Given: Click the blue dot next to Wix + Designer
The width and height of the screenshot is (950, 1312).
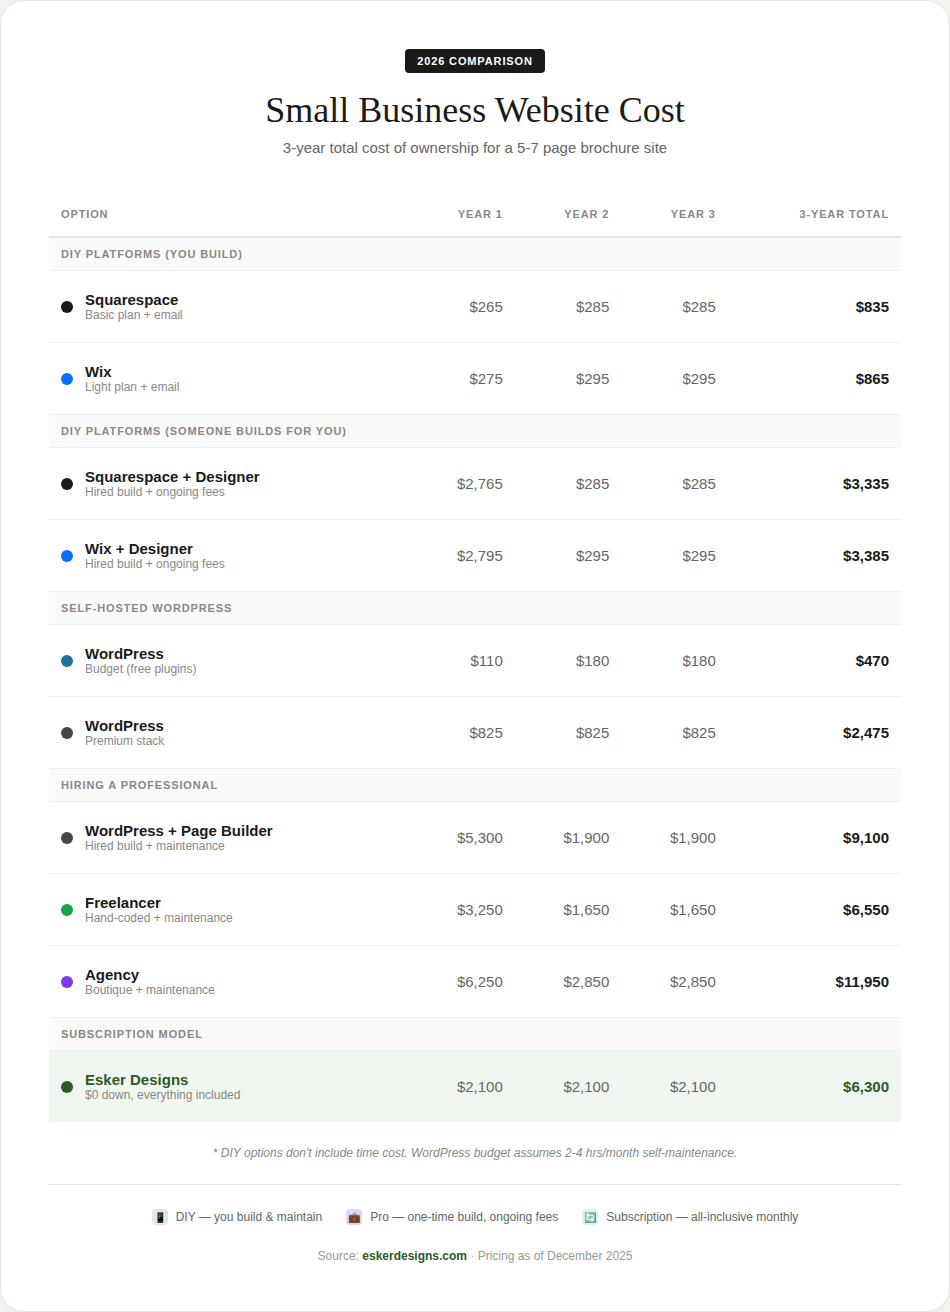Looking at the screenshot, I should pos(66,556).
